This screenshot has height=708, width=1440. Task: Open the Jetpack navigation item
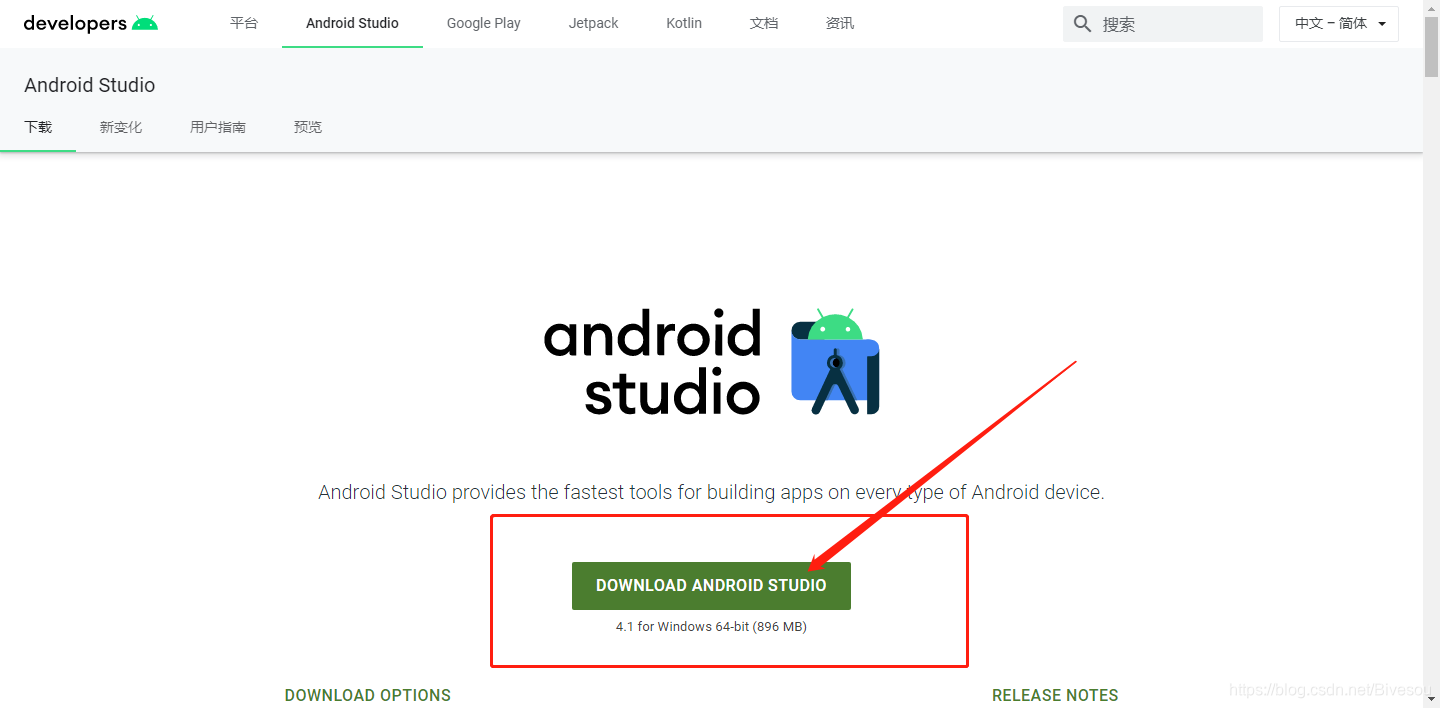[594, 23]
